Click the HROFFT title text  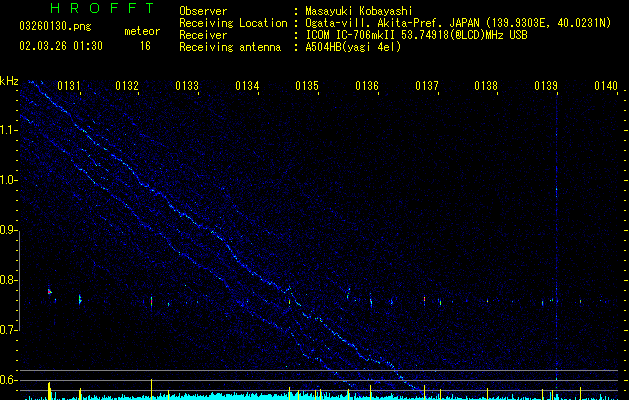point(102,8)
